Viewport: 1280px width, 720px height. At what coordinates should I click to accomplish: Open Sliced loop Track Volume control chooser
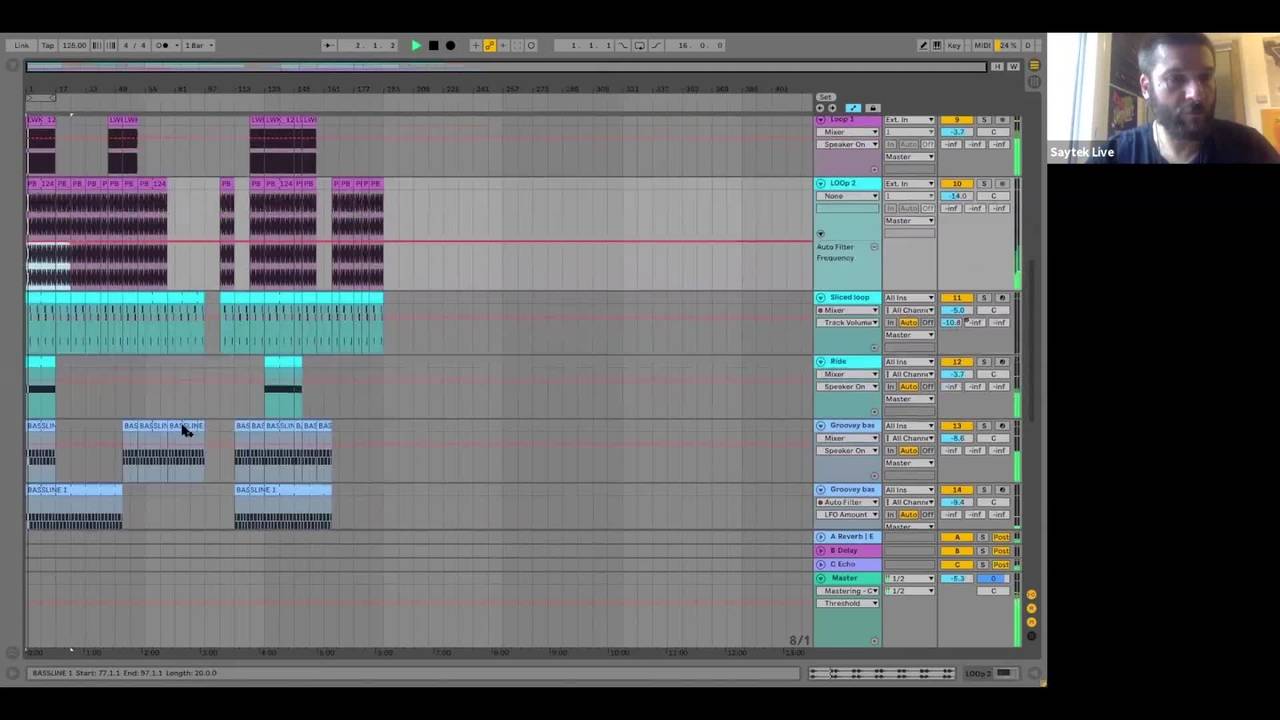(x=848, y=323)
